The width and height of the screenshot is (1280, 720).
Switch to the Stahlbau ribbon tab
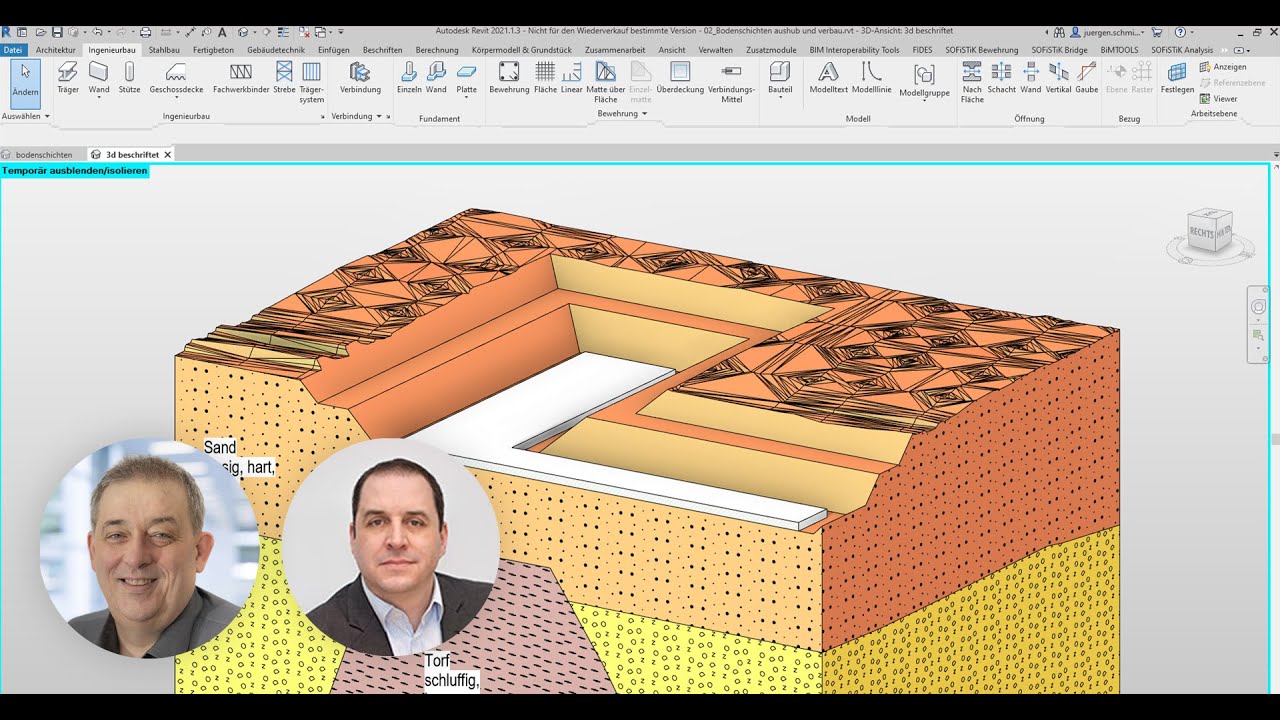[x=164, y=50]
